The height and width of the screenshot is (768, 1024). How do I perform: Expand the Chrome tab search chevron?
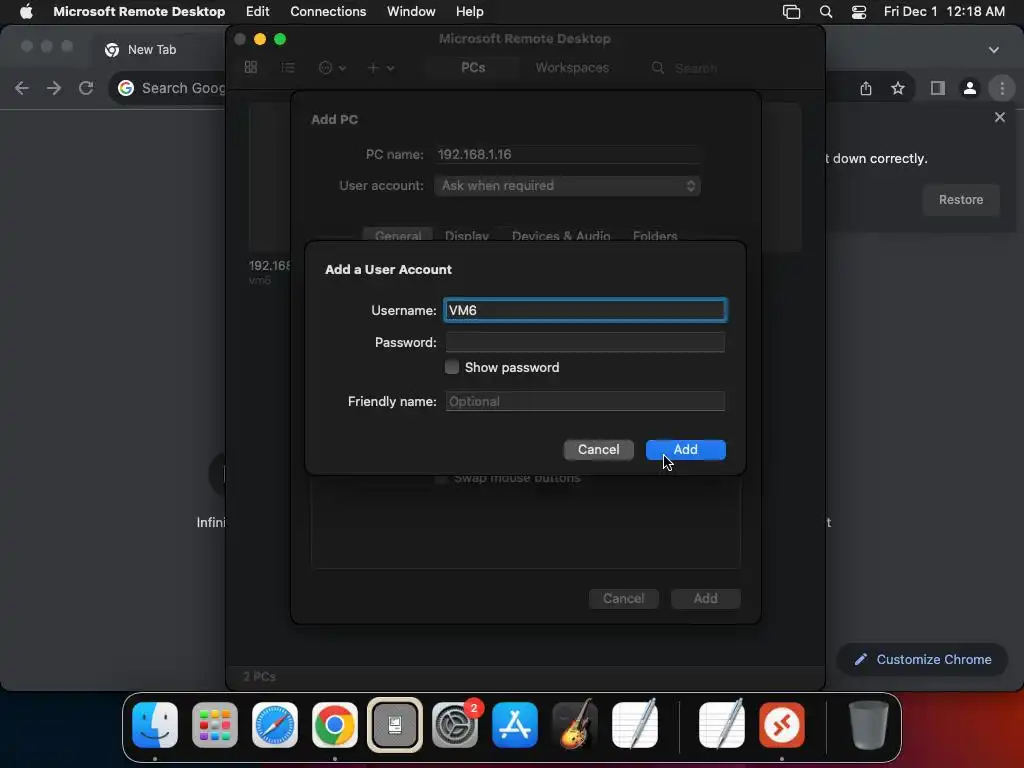pyautogui.click(x=993, y=50)
